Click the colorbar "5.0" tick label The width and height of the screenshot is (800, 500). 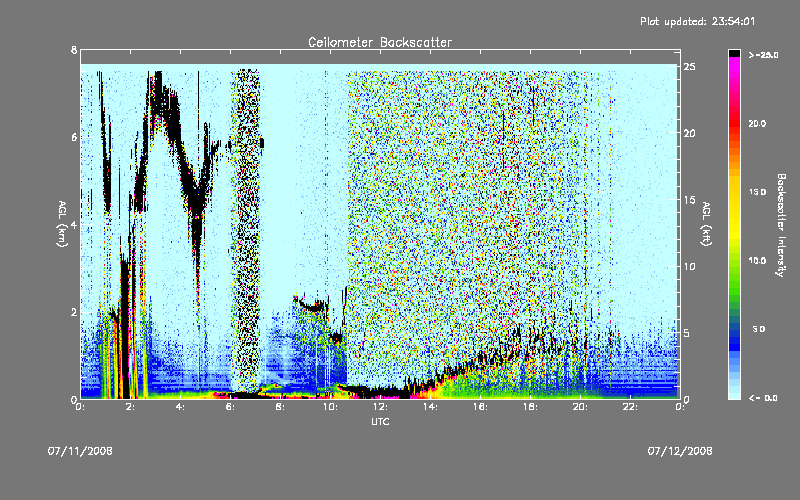[759, 329]
